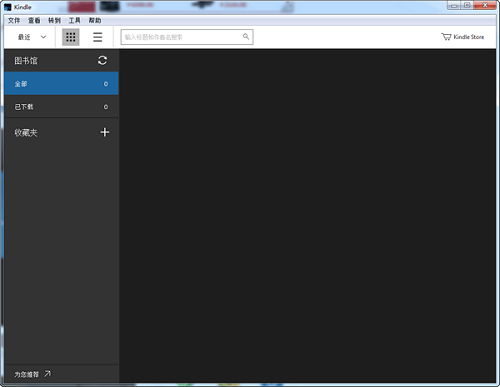500x387 pixels.
Task: Open the 文件 menu
Action: point(14,21)
